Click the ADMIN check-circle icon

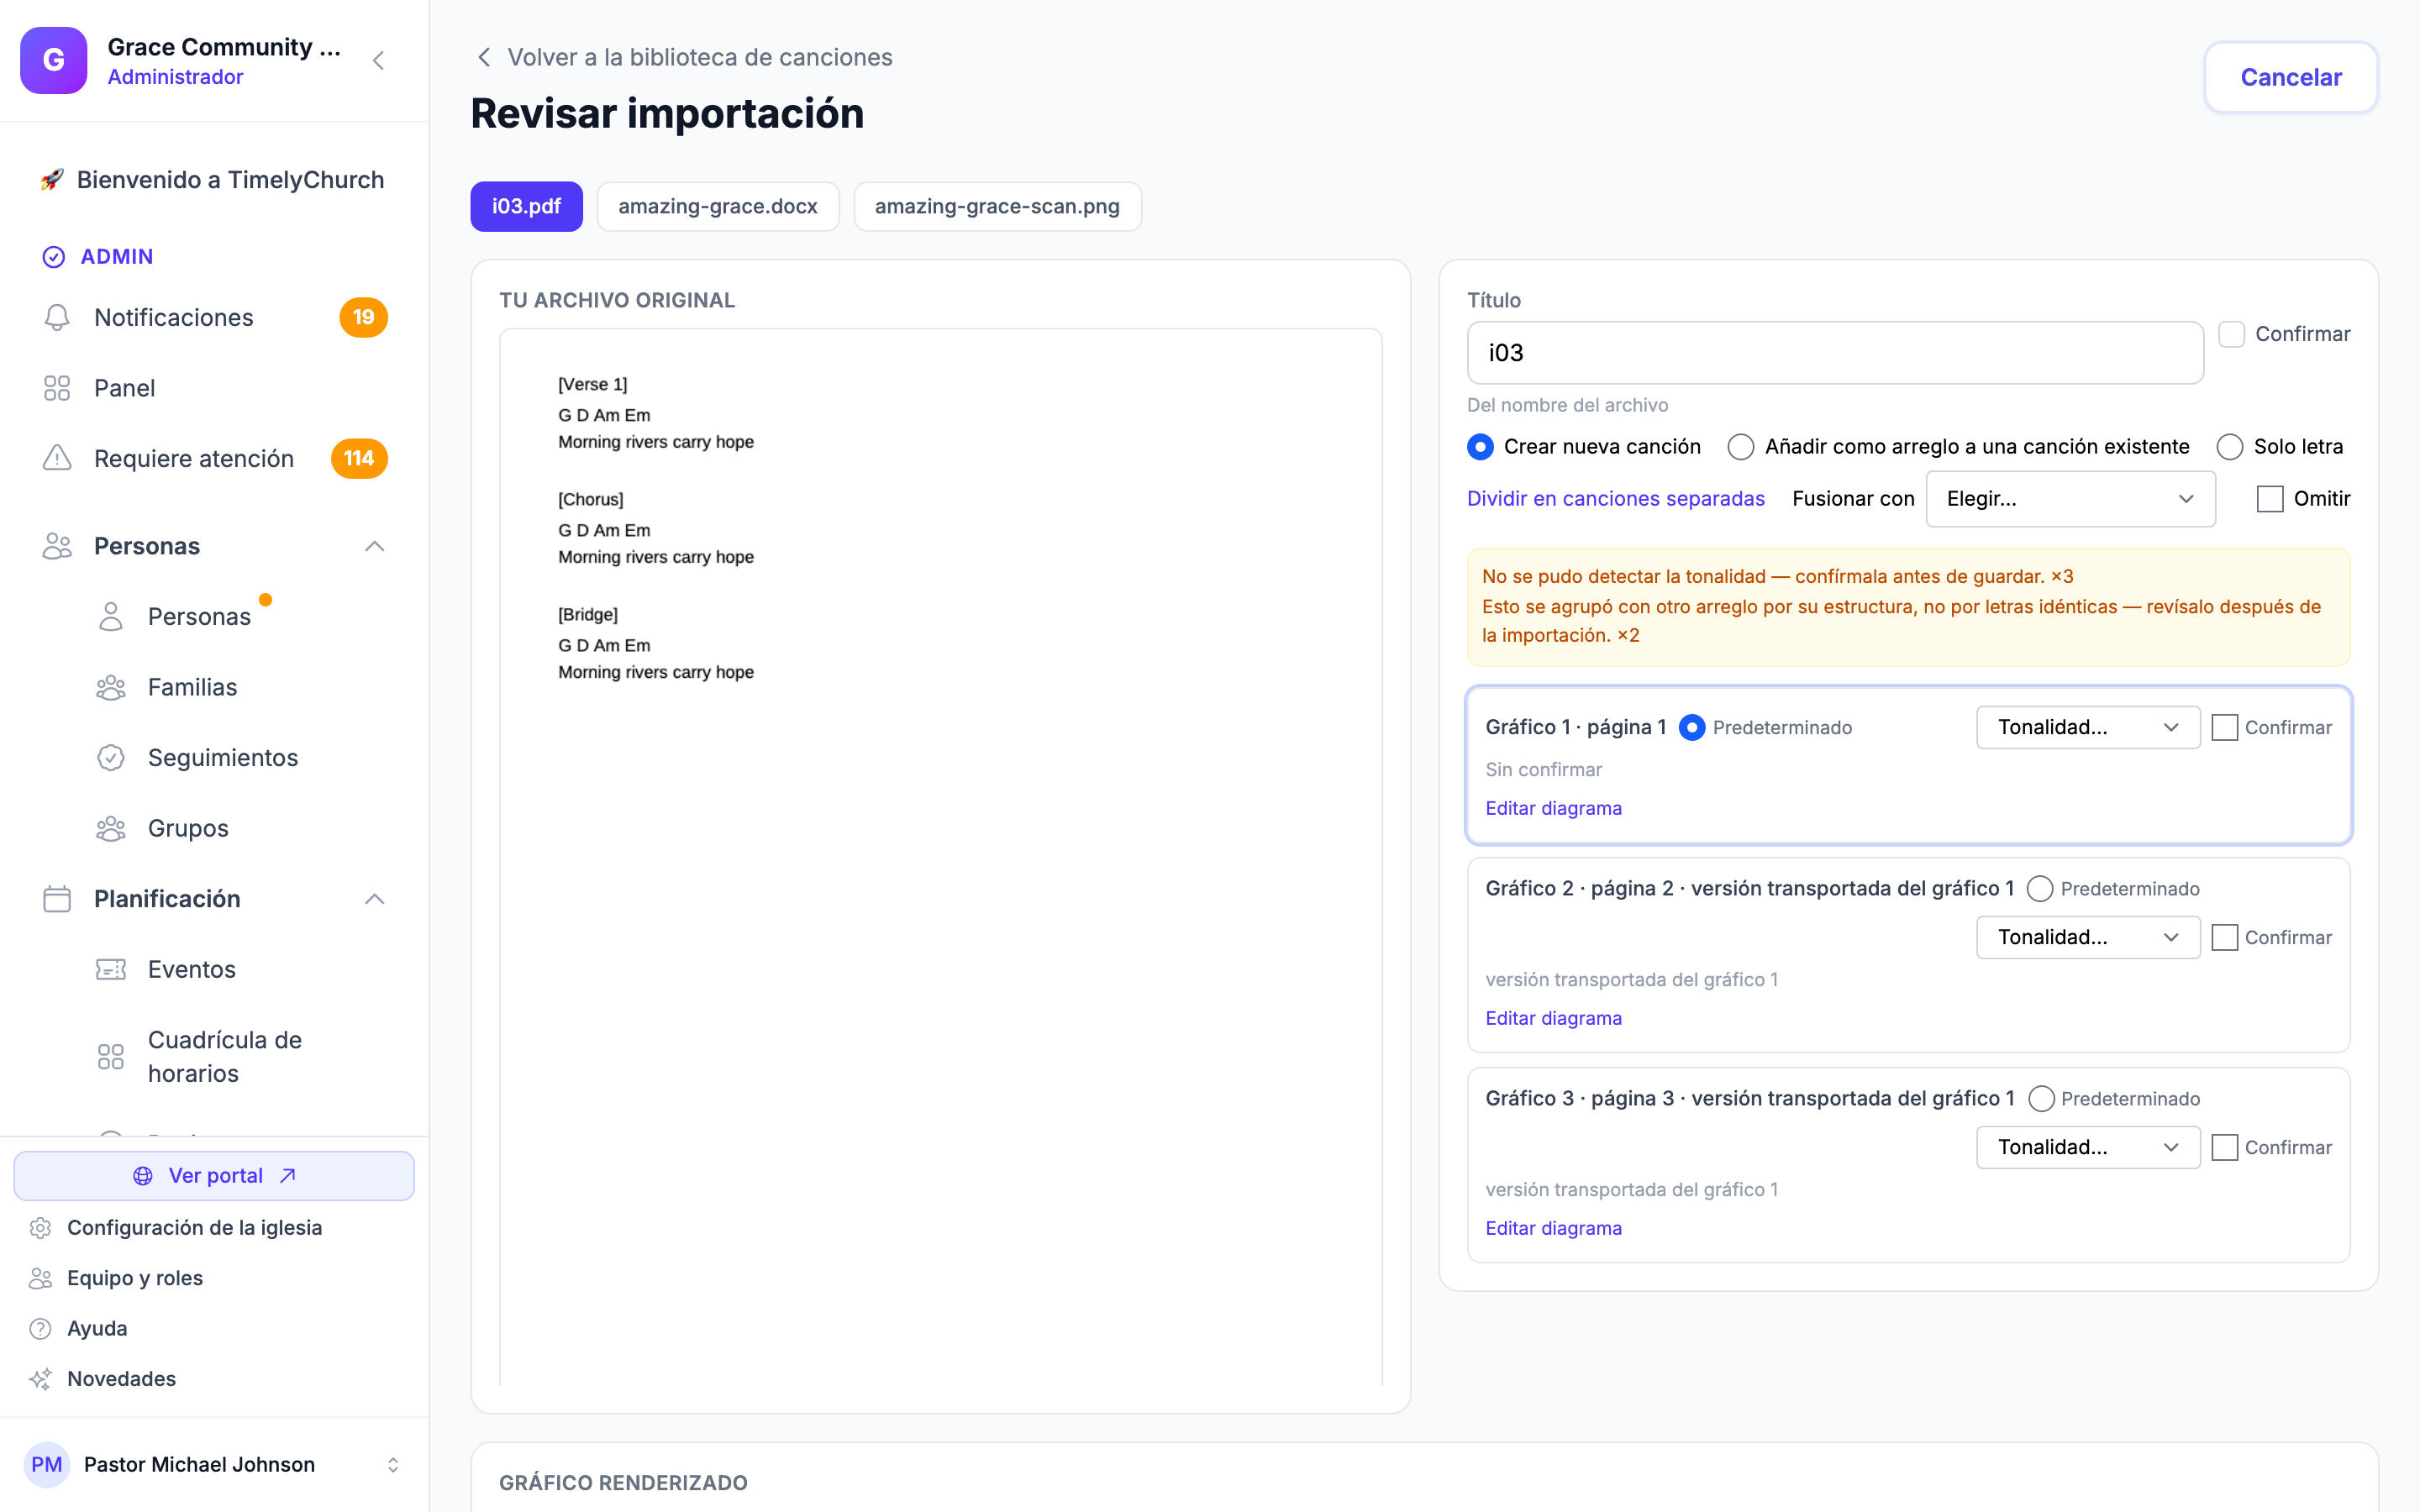[x=54, y=257]
